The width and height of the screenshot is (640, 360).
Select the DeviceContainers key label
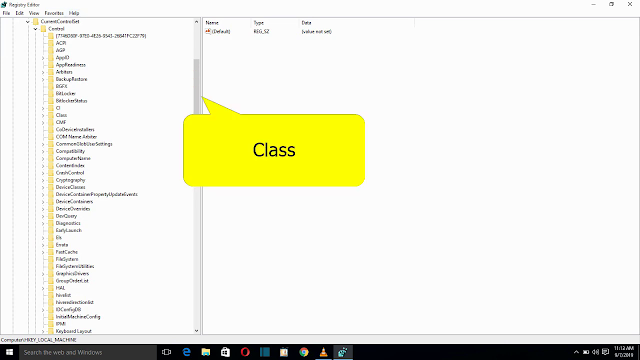coord(74,202)
